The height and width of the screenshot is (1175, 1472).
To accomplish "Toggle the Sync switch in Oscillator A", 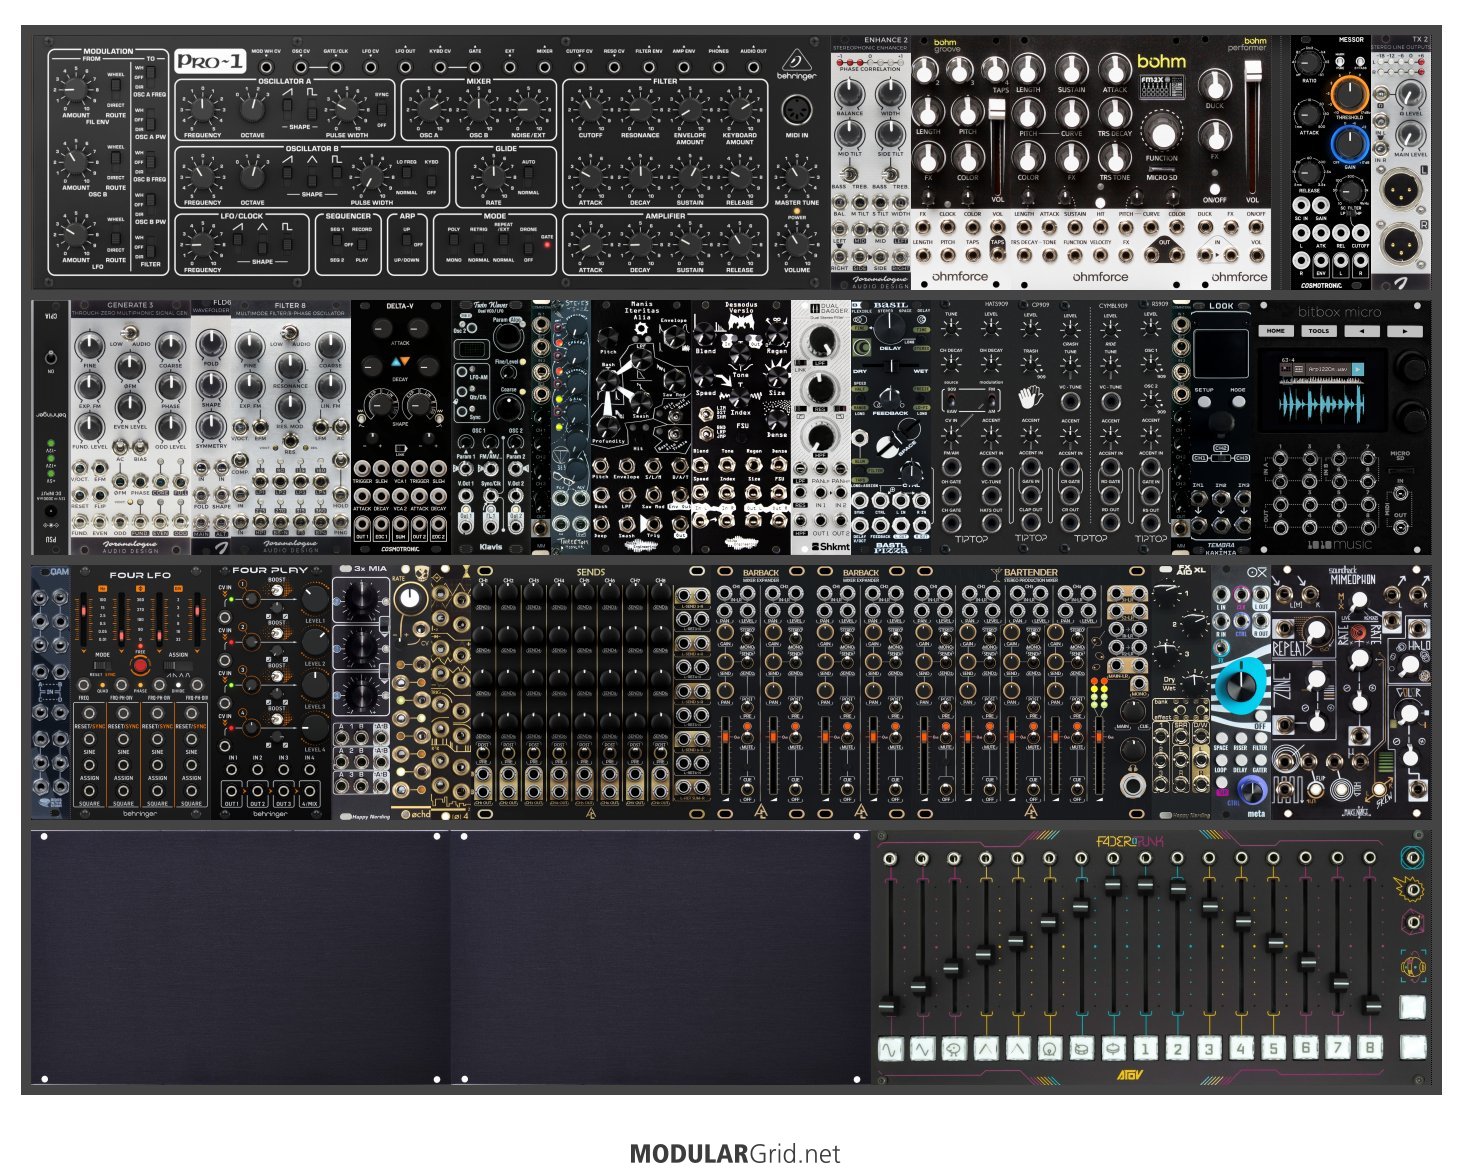I will click(x=381, y=109).
